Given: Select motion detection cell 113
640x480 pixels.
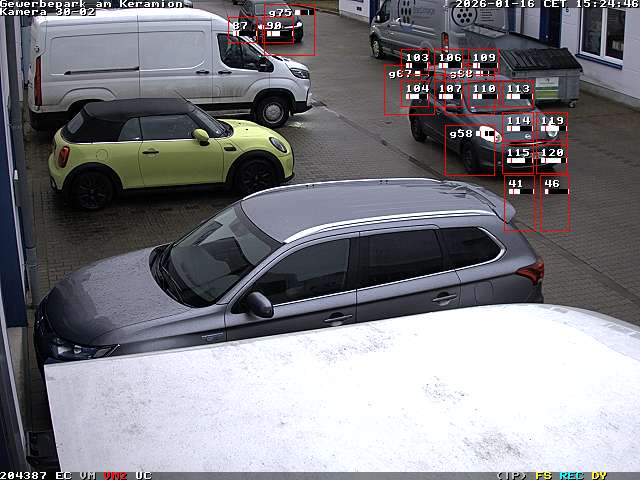Looking at the screenshot, I should click(x=517, y=94).
